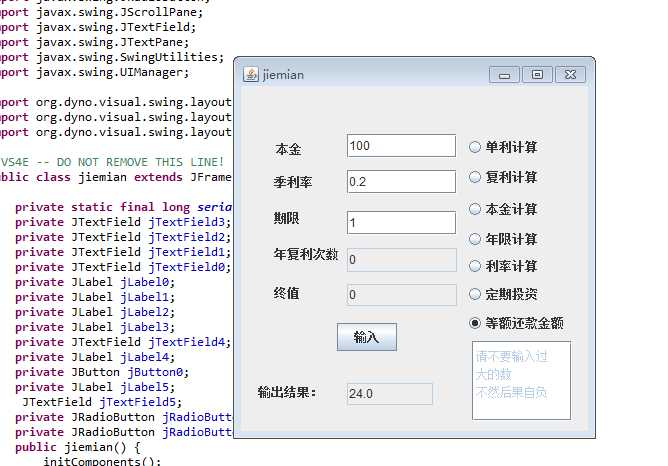668x466 pixels.
Task: Click 'class jiemian extends' in the code
Action: coord(109,177)
